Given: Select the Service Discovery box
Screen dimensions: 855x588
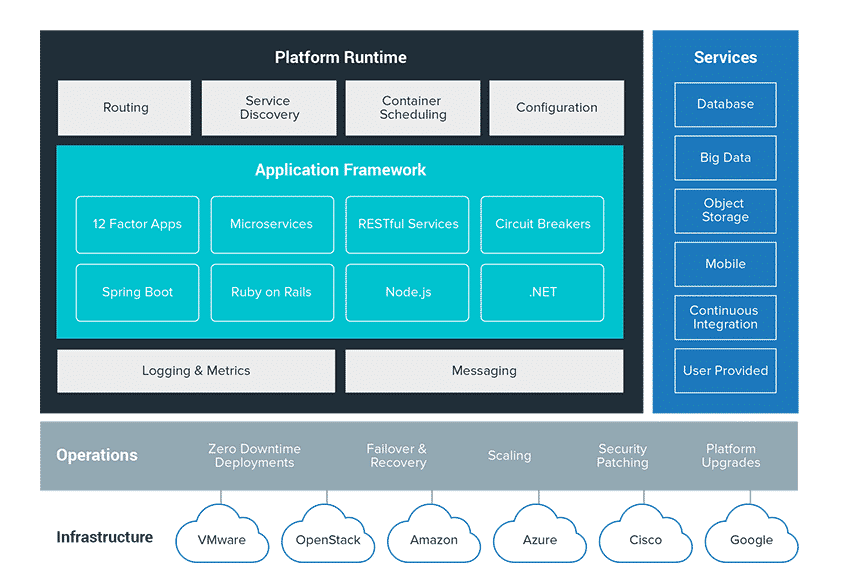Looking at the screenshot, I should [x=268, y=108].
